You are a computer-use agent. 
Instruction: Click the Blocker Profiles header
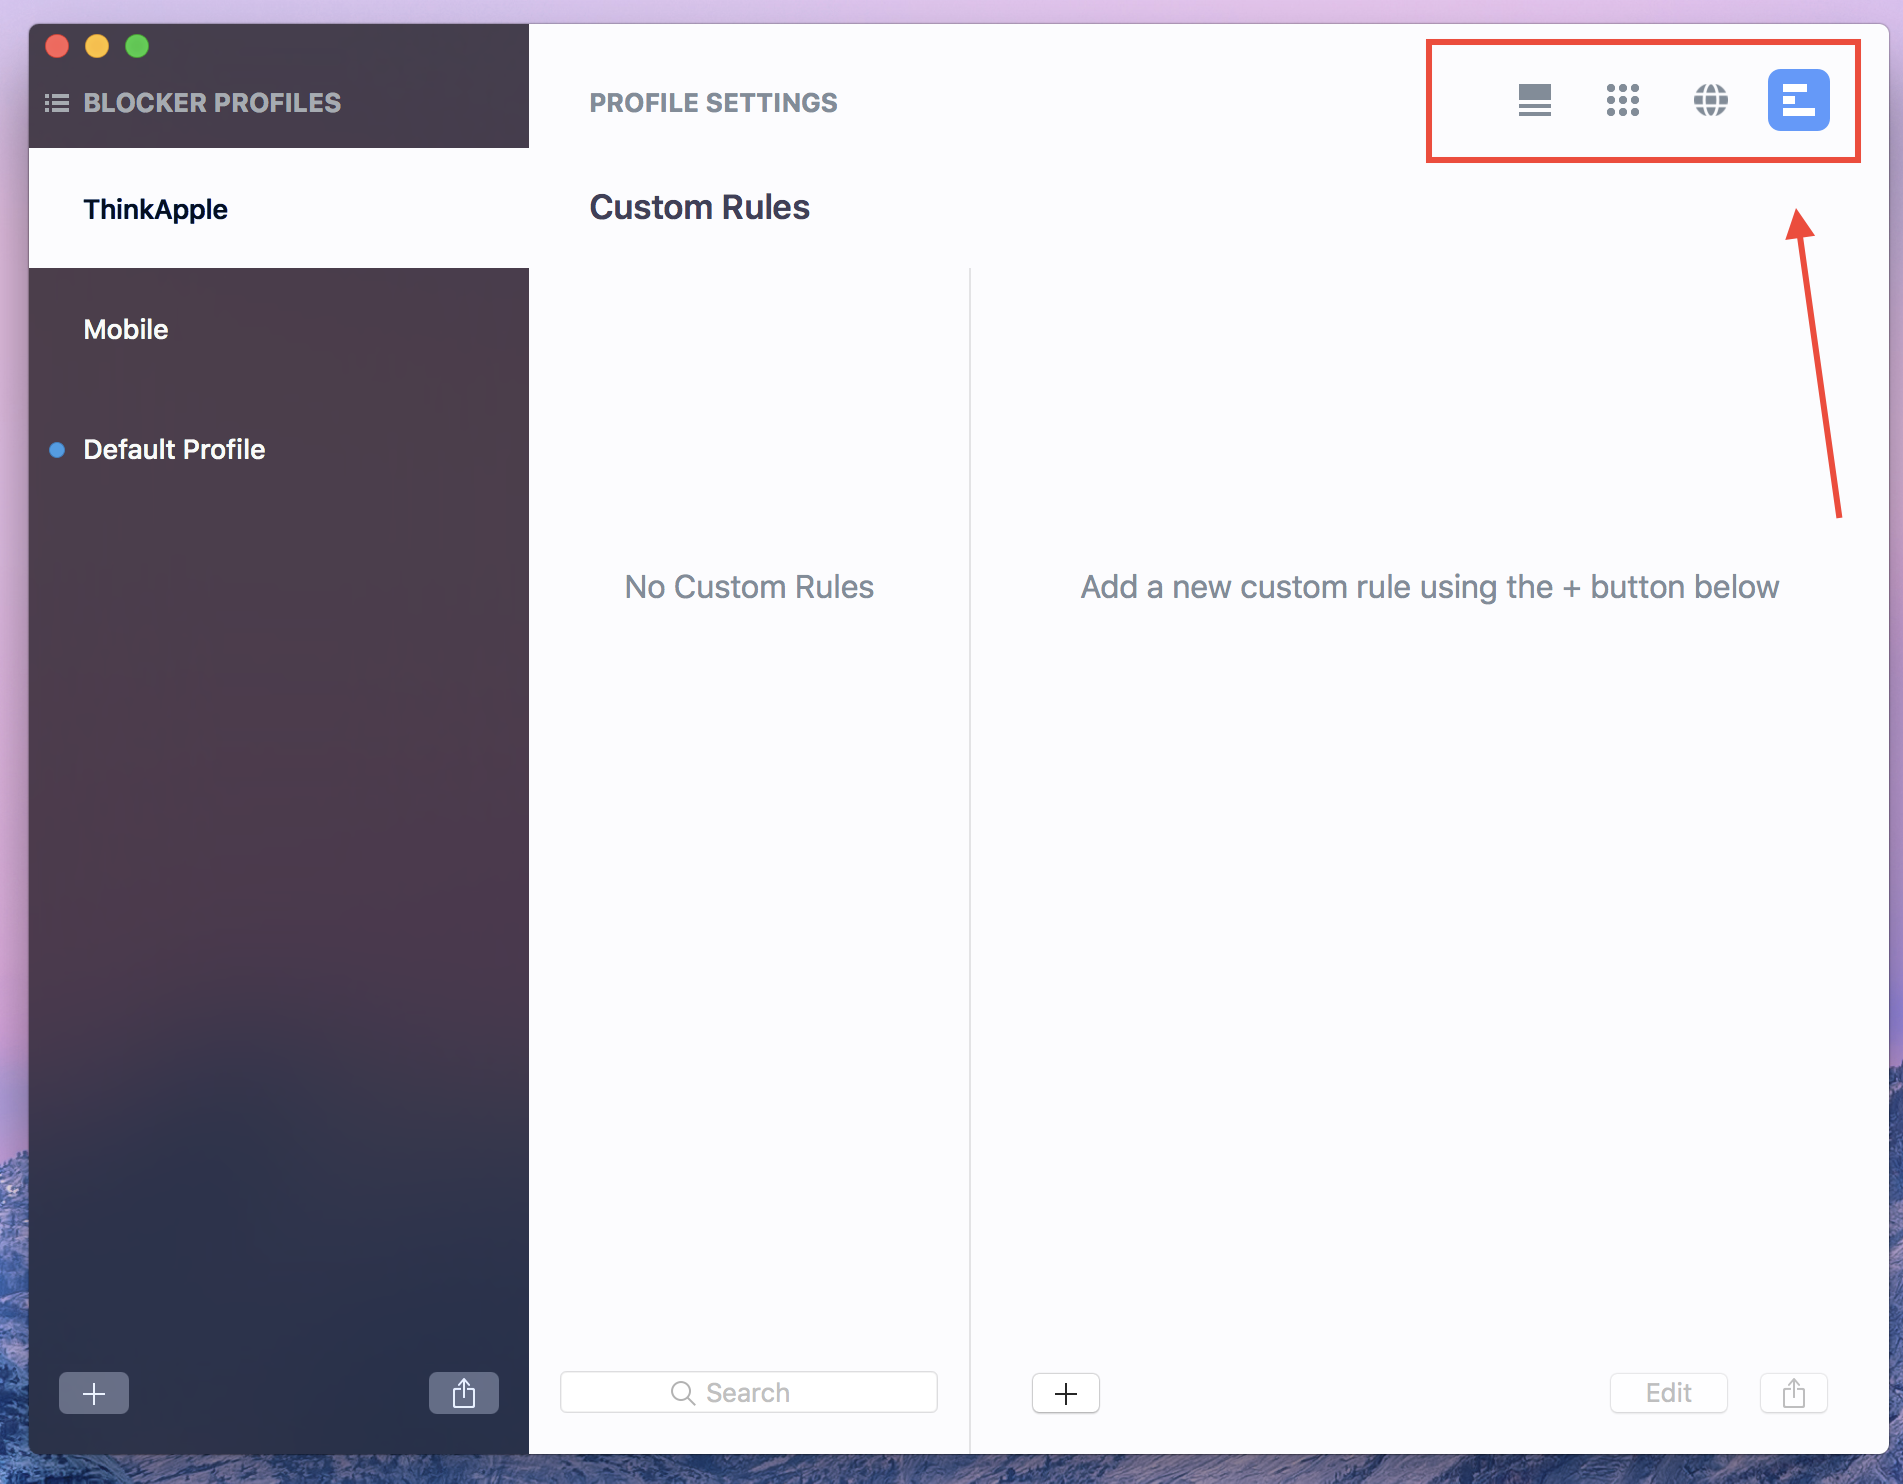212,103
